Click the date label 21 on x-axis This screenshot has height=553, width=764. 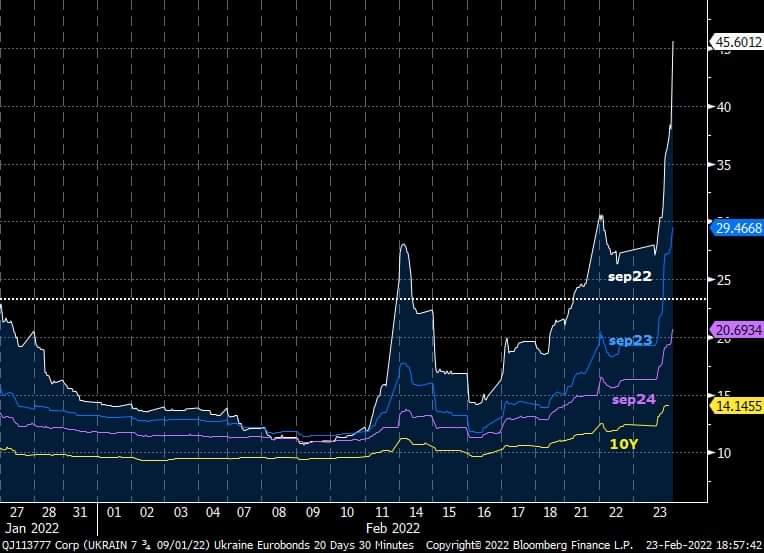click(x=581, y=513)
